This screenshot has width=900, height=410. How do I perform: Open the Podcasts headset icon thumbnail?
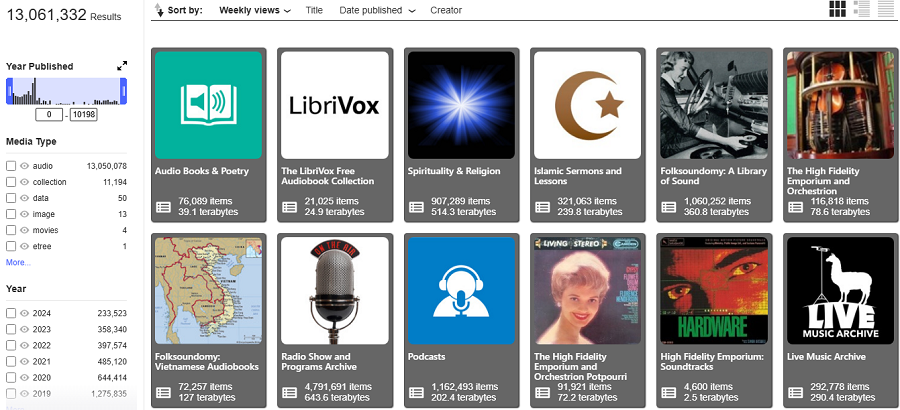461,291
